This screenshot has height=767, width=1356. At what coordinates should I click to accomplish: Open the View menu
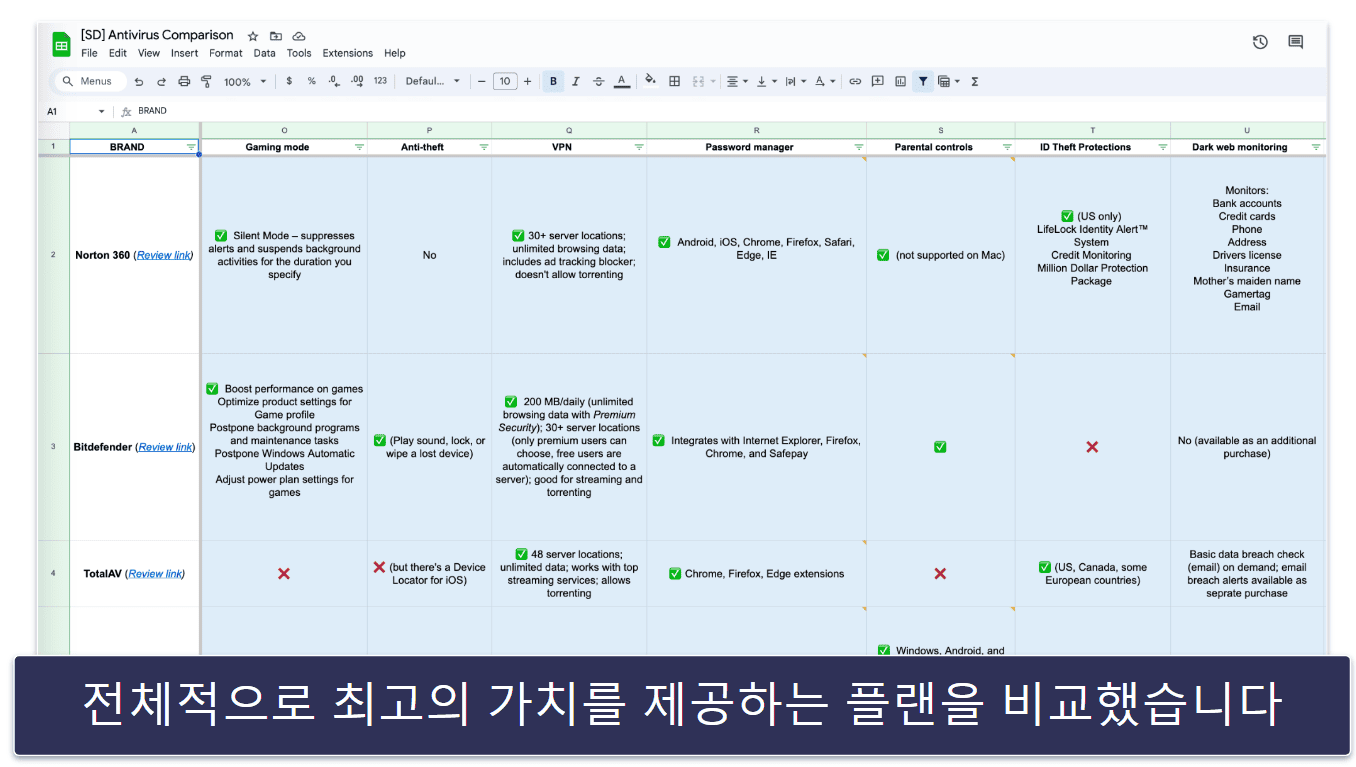(x=149, y=53)
